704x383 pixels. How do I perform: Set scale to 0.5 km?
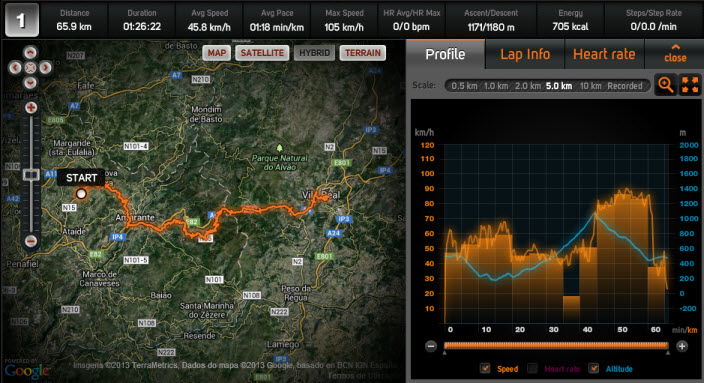coord(464,86)
